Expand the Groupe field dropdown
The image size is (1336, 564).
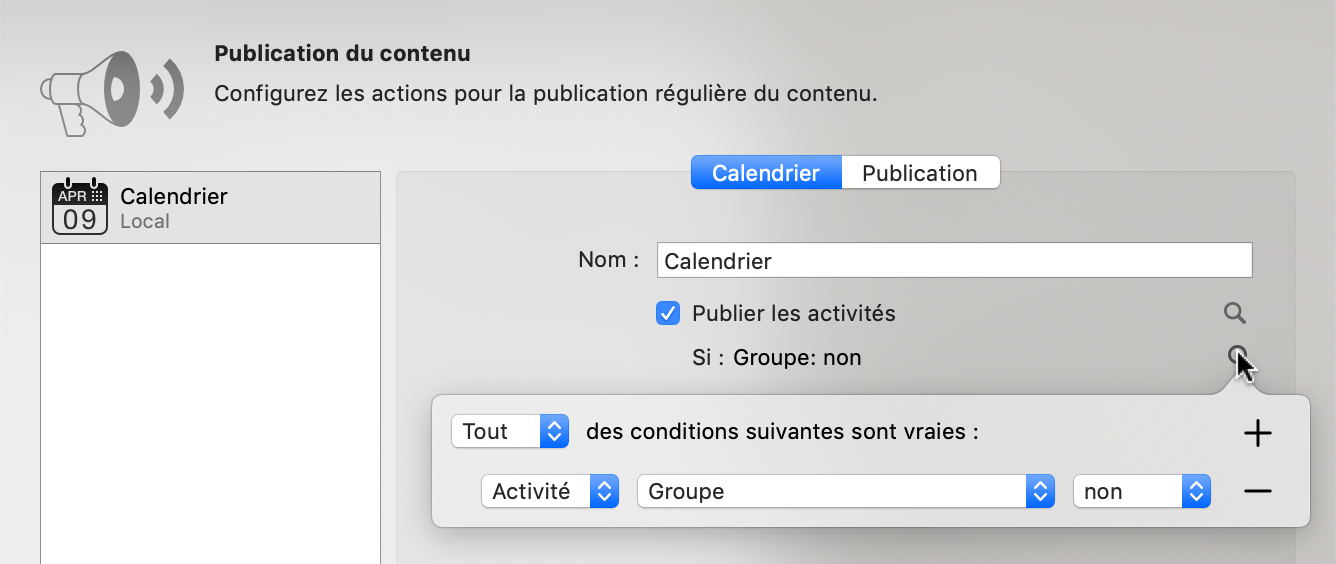pyautogui.click(x=846, y=491)
